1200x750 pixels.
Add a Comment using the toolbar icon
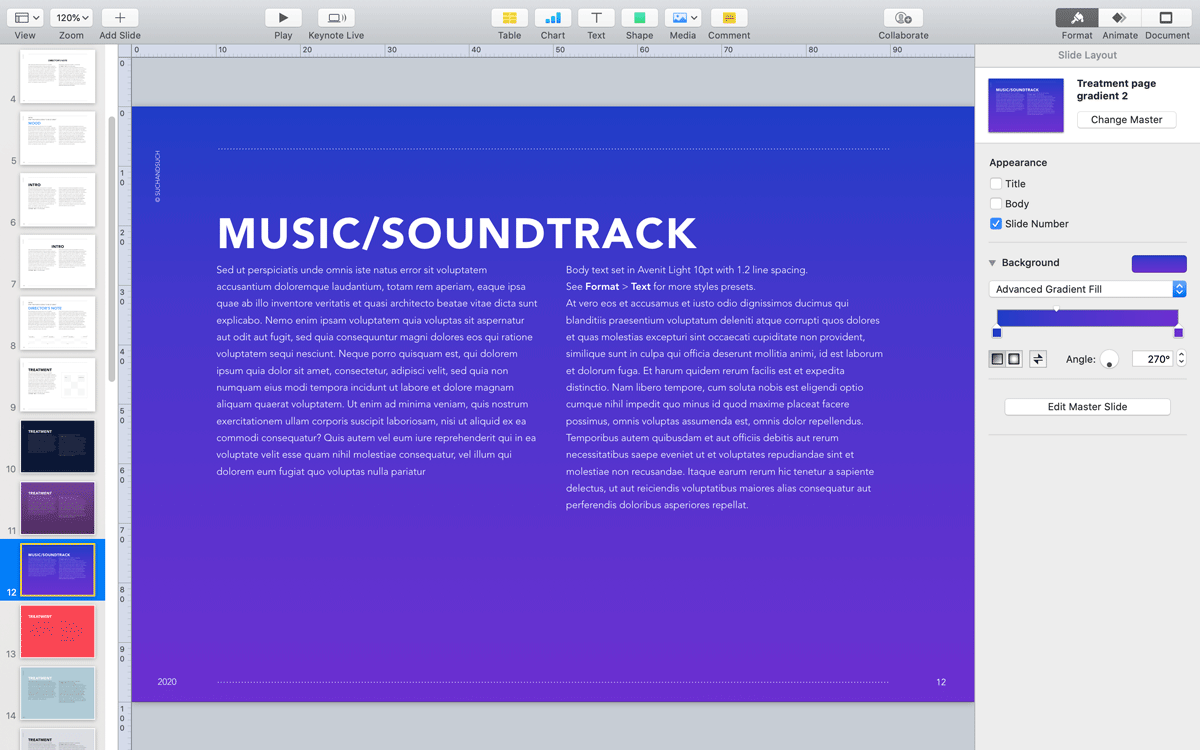pos(729,18)
